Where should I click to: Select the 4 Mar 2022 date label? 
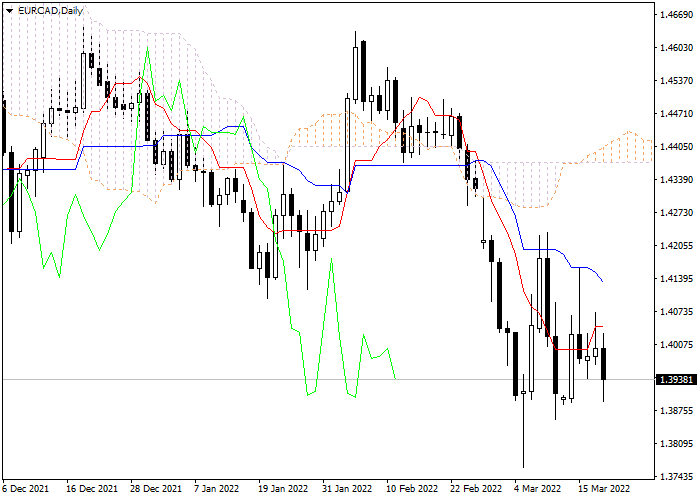tap(537, 489)
